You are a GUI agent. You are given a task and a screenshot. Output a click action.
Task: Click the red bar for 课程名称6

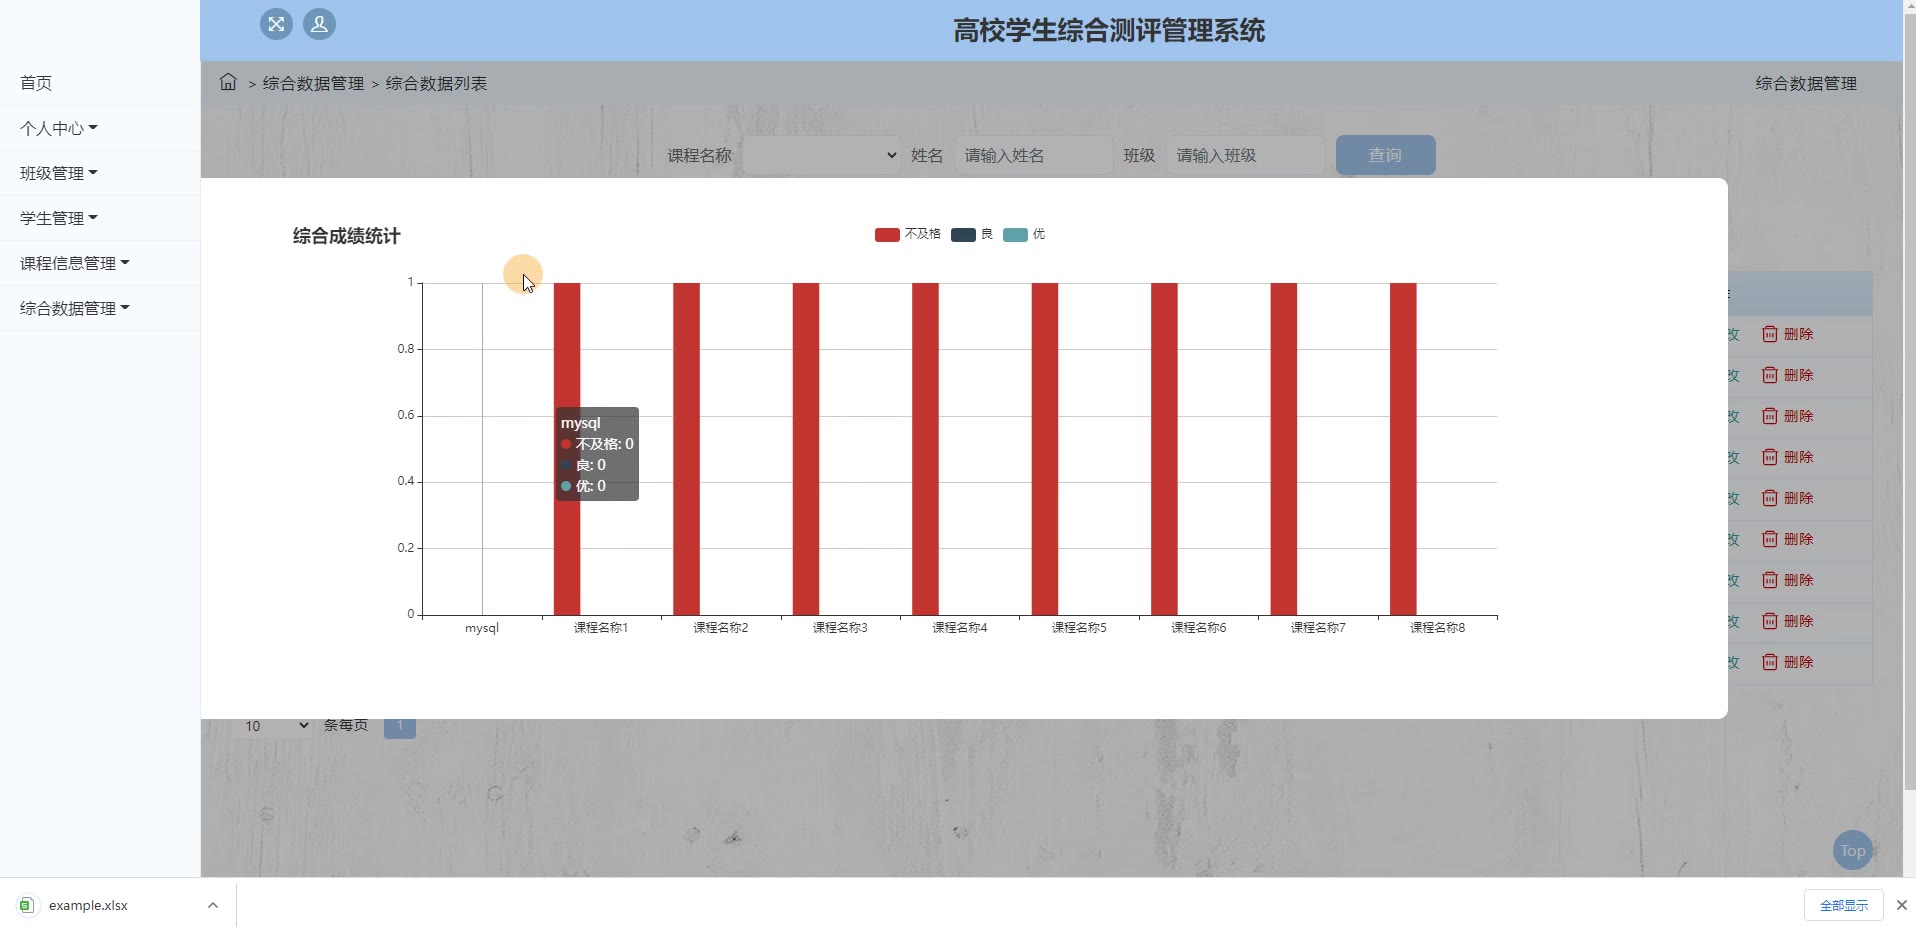coord(1164,449)
